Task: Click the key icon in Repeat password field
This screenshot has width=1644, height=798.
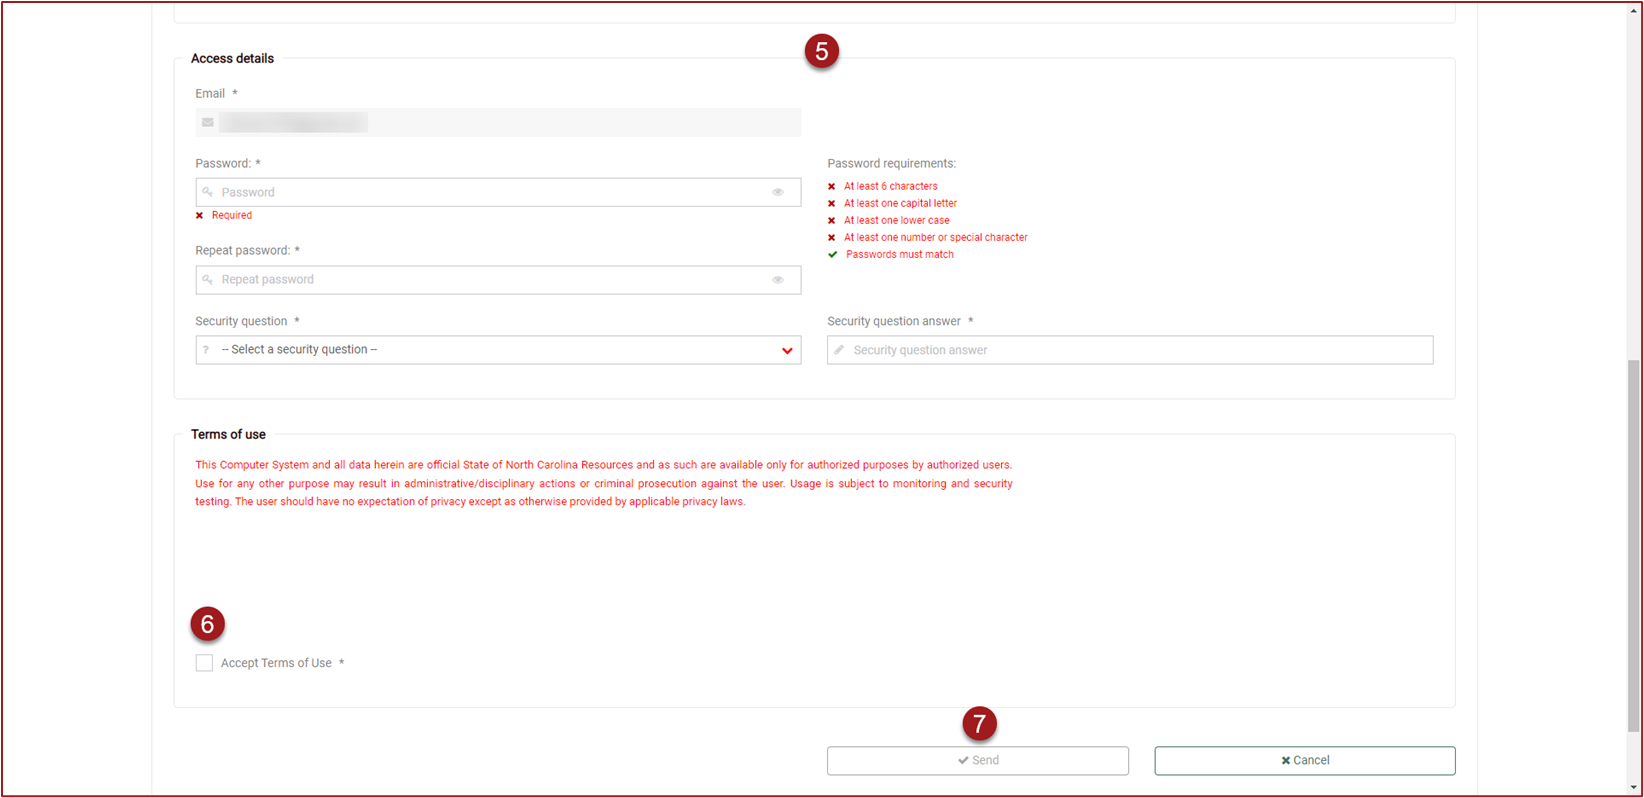Action: point(208,280)
